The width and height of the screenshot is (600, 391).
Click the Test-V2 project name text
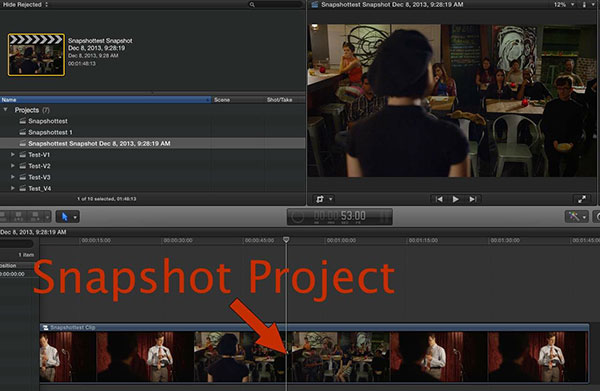(x=39, y=166)
